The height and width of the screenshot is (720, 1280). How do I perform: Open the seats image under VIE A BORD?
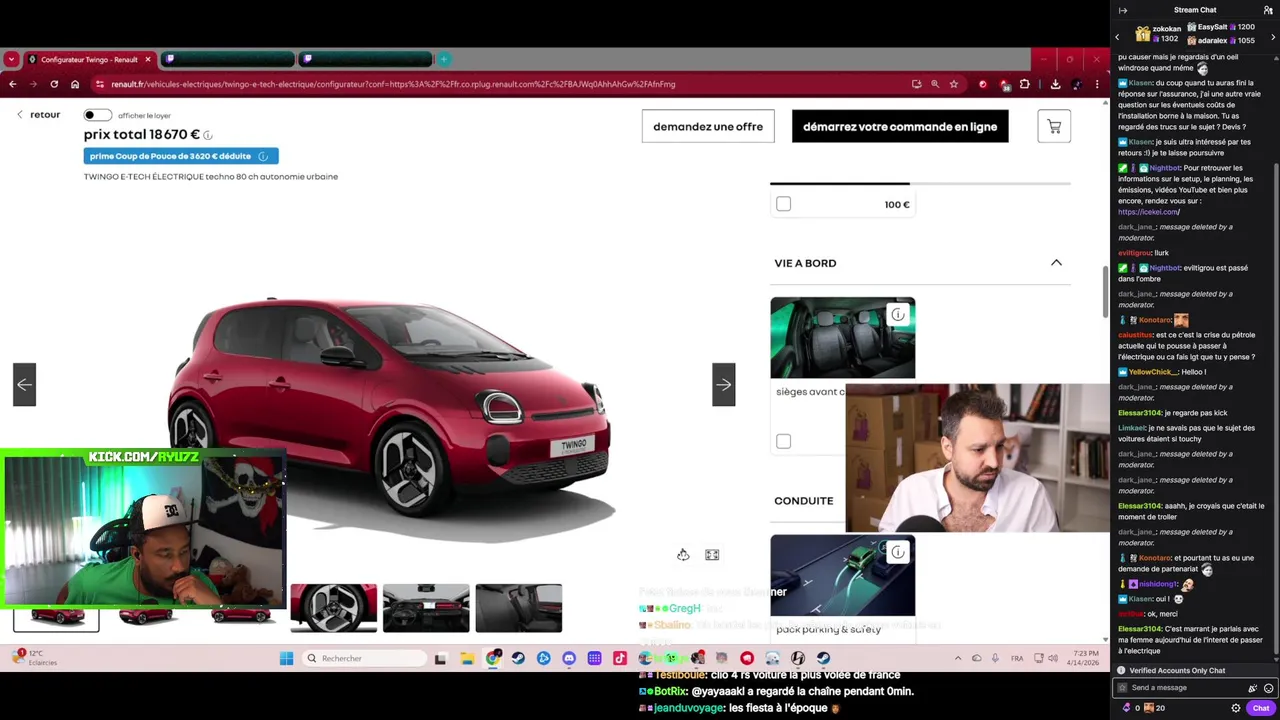pyautogui.click(x=842, y=338)
